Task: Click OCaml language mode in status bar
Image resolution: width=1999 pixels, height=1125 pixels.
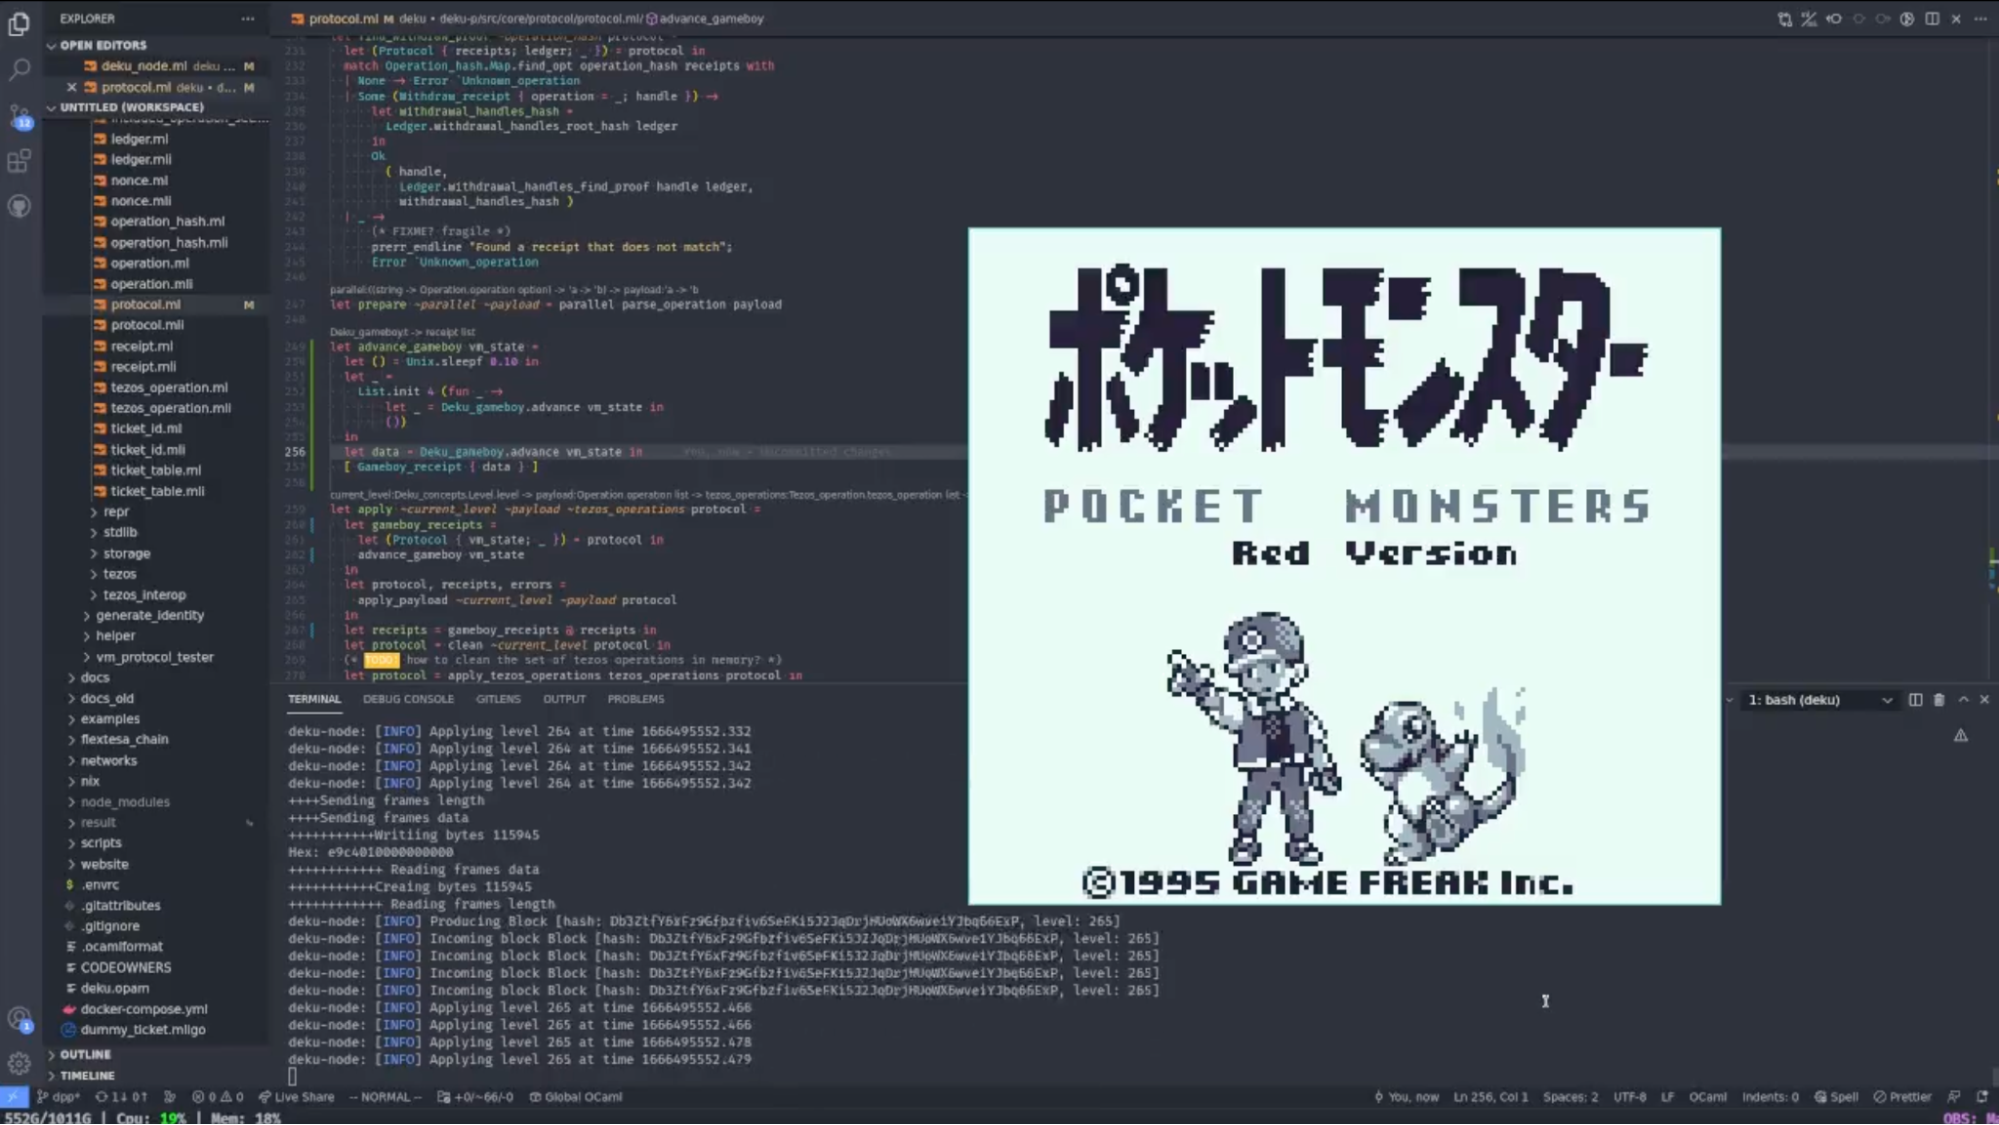Action: click(x=1707, y=1097)
